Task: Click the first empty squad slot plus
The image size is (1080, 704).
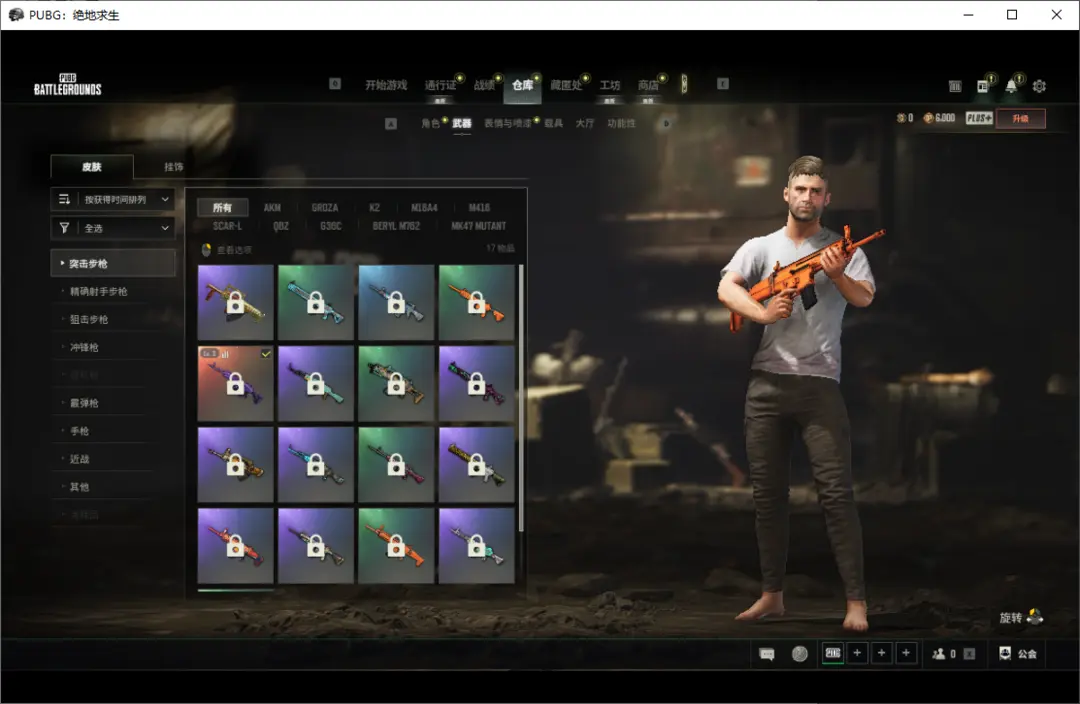Action: point(857,654)
